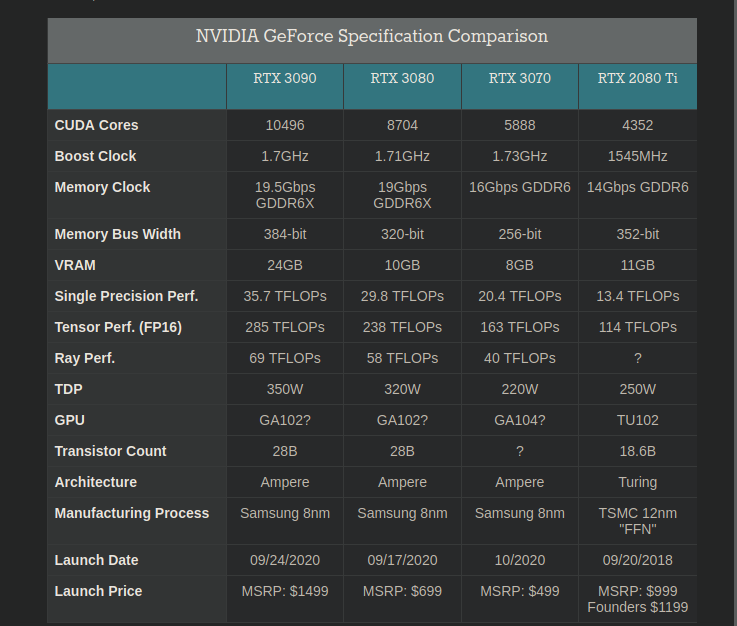Image resolution: width=737 pixels, height=626 pixels.
Task: Click the GPU row label
Action: 70,420
